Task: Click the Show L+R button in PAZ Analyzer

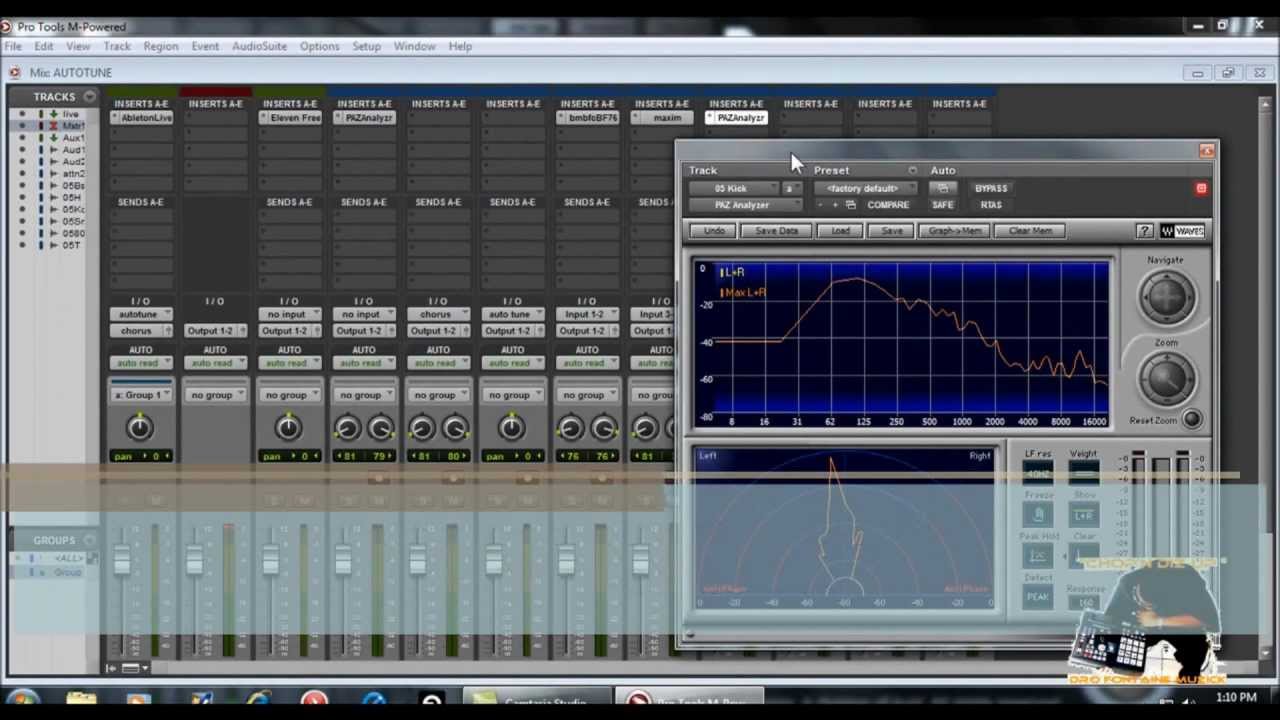Action: tap(1084, 516)
